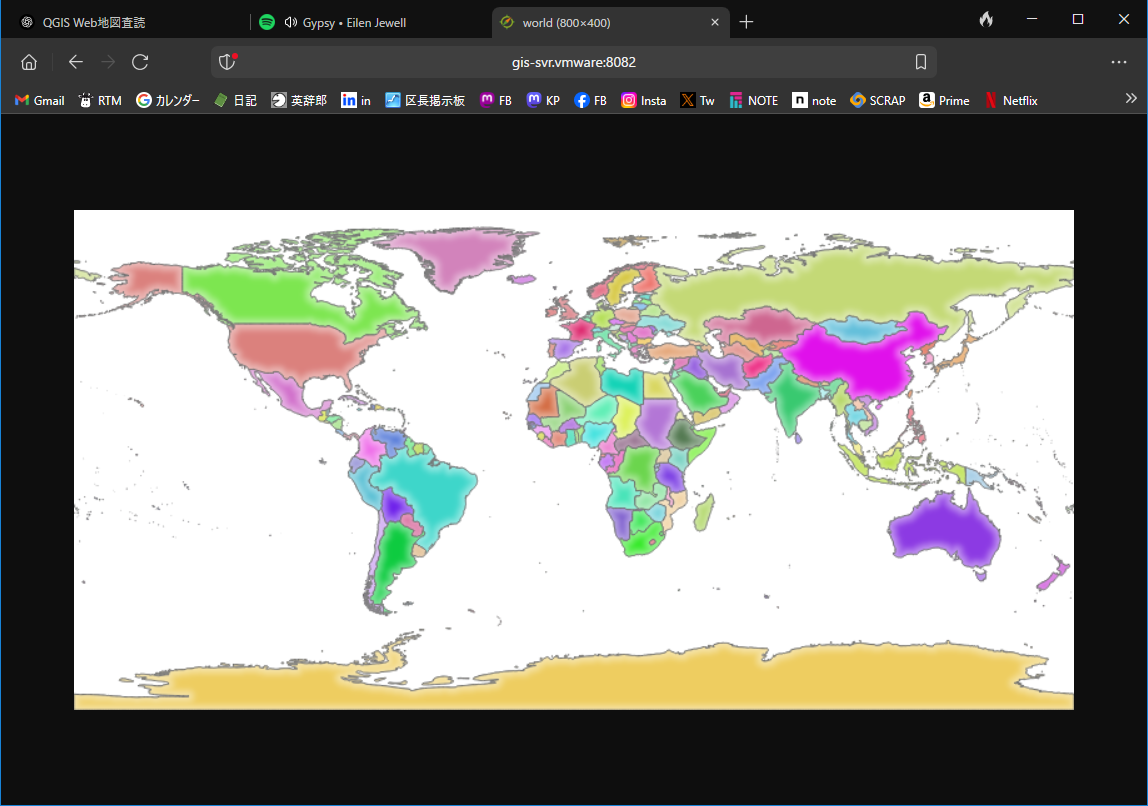
Task: Open the RTM bookmark
Action: (x=100, y=100)
